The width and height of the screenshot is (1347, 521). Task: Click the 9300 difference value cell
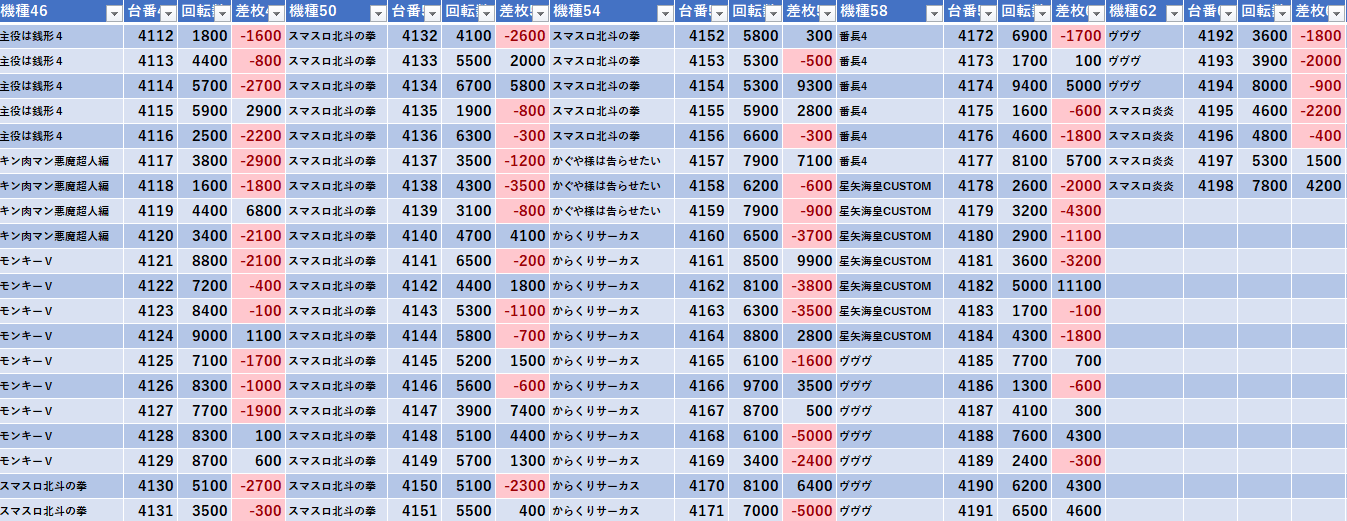click(x=809, y=86)
